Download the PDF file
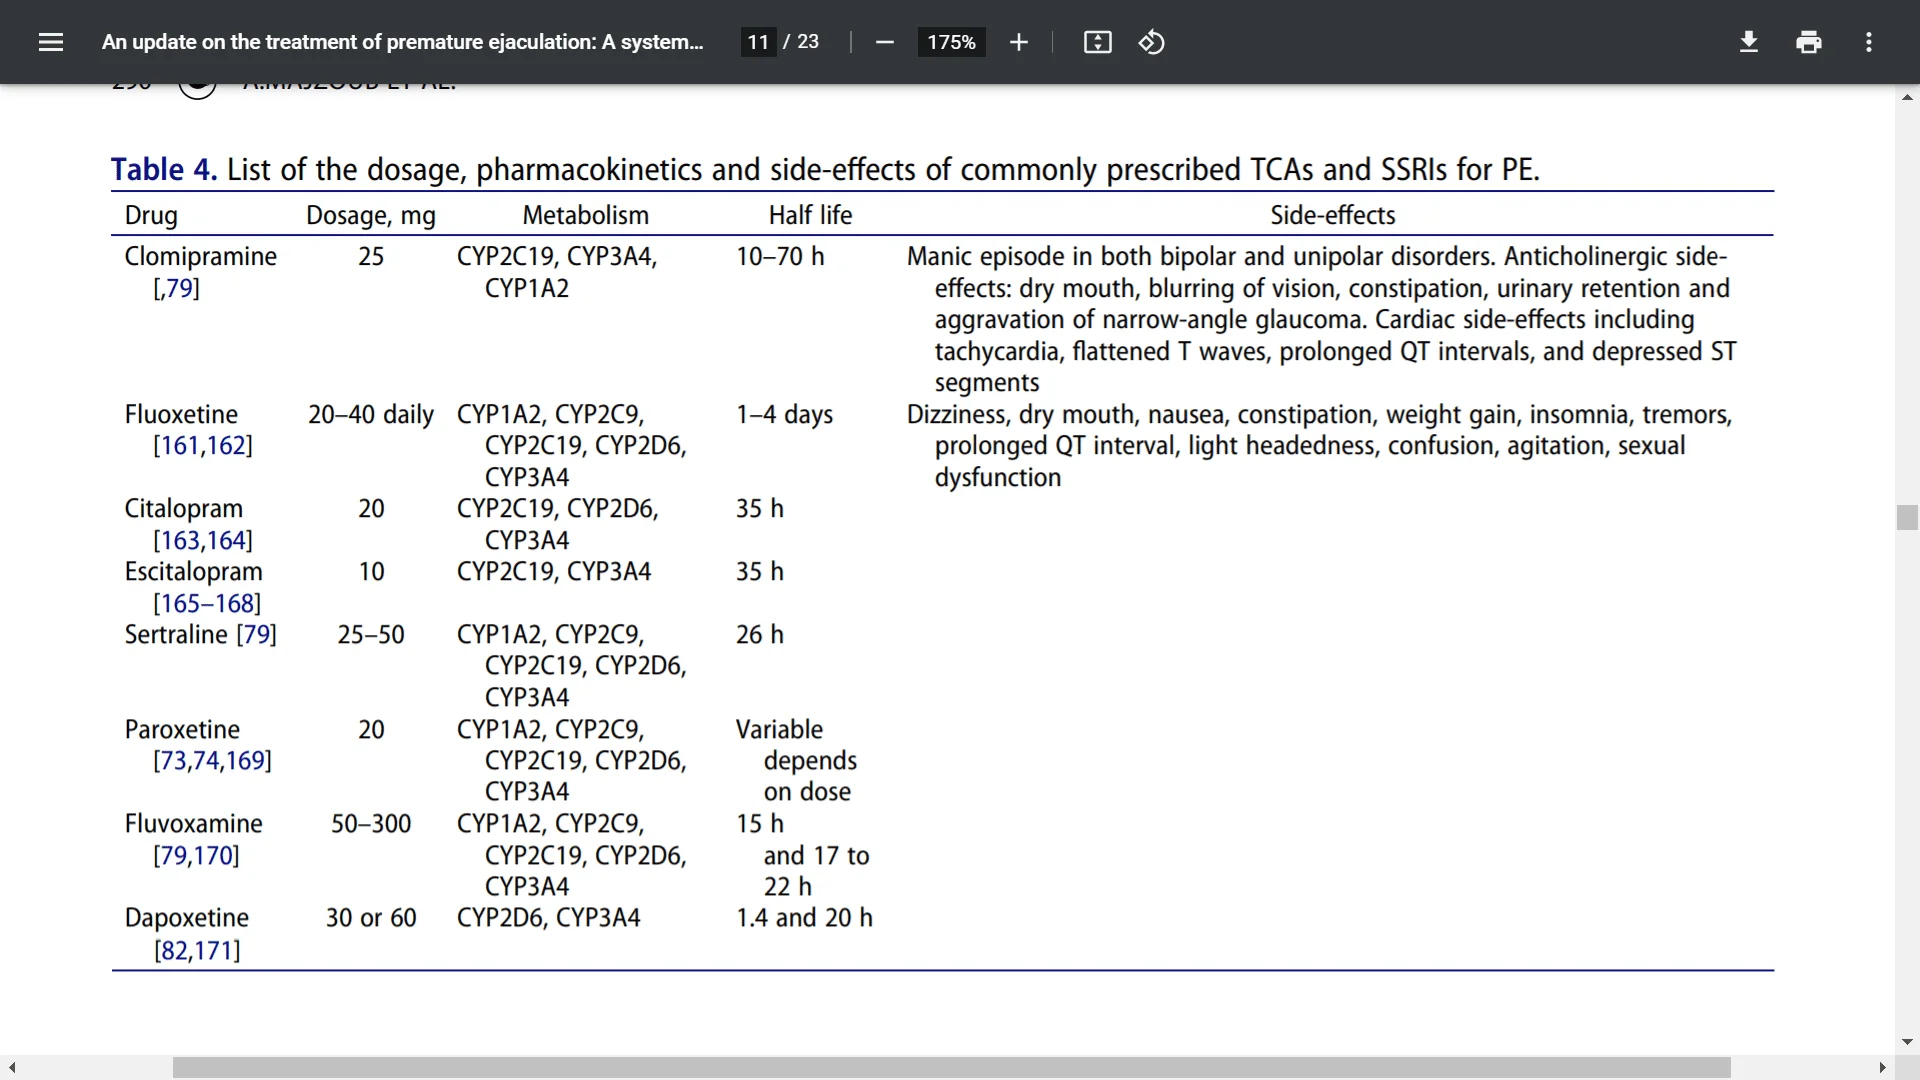1920x1080 pixels. click(x=1748, y=42)
